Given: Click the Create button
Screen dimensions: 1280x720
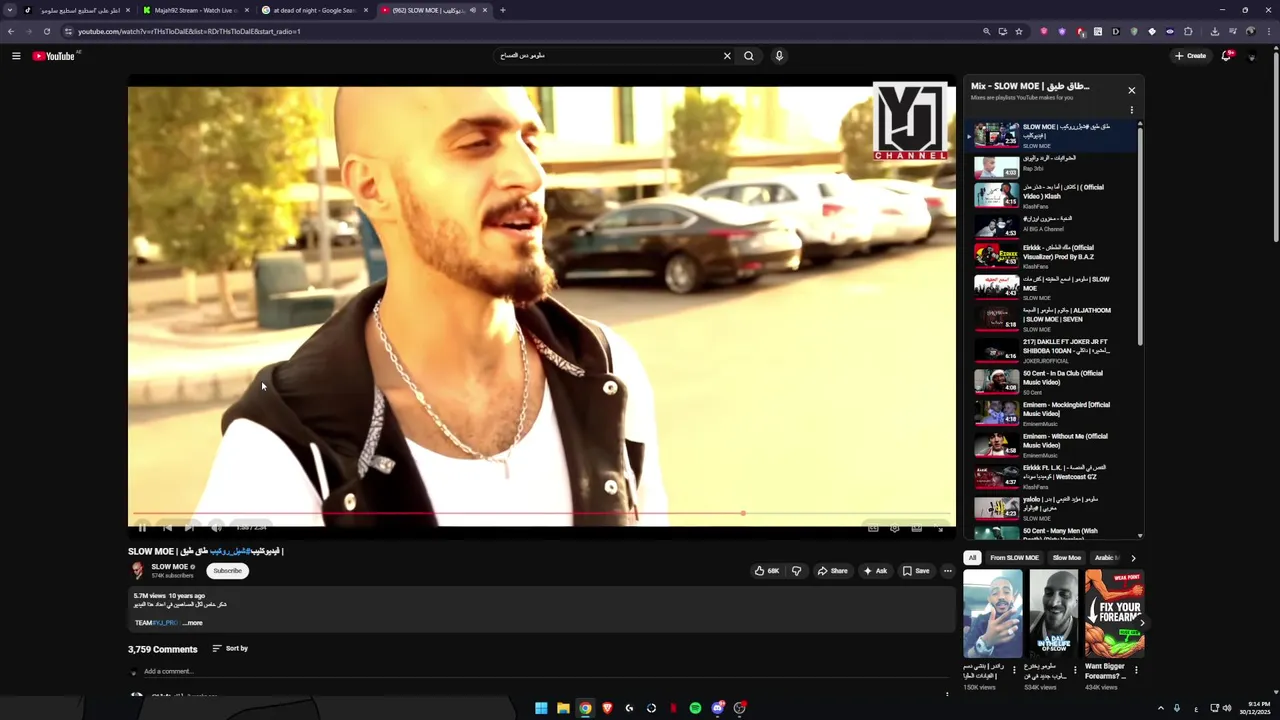Looking at the screenshot, I should 1191,56.
